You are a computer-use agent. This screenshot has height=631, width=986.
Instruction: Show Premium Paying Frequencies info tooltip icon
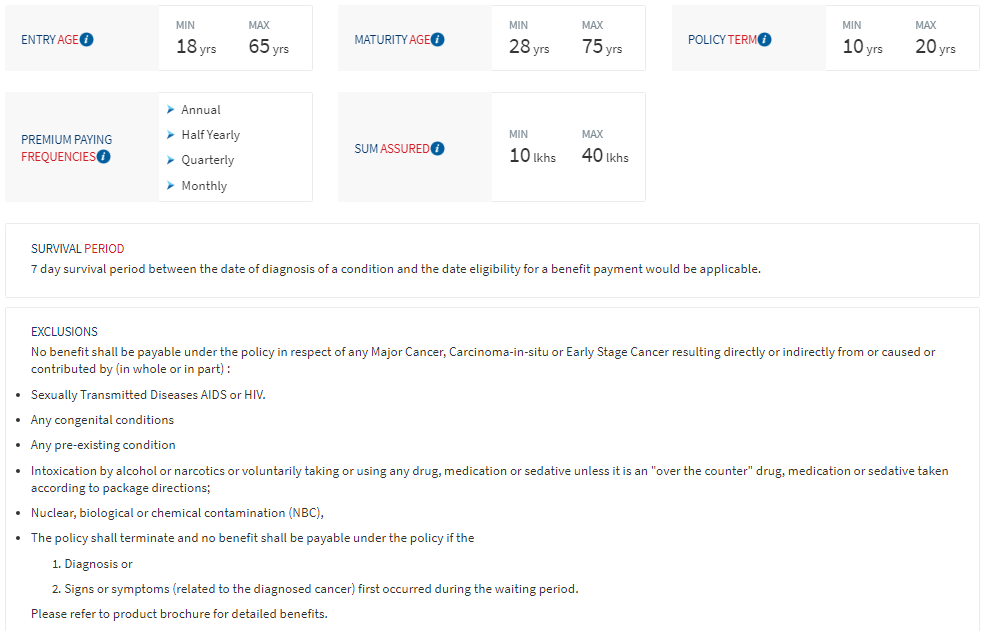(x=104, y=157)
